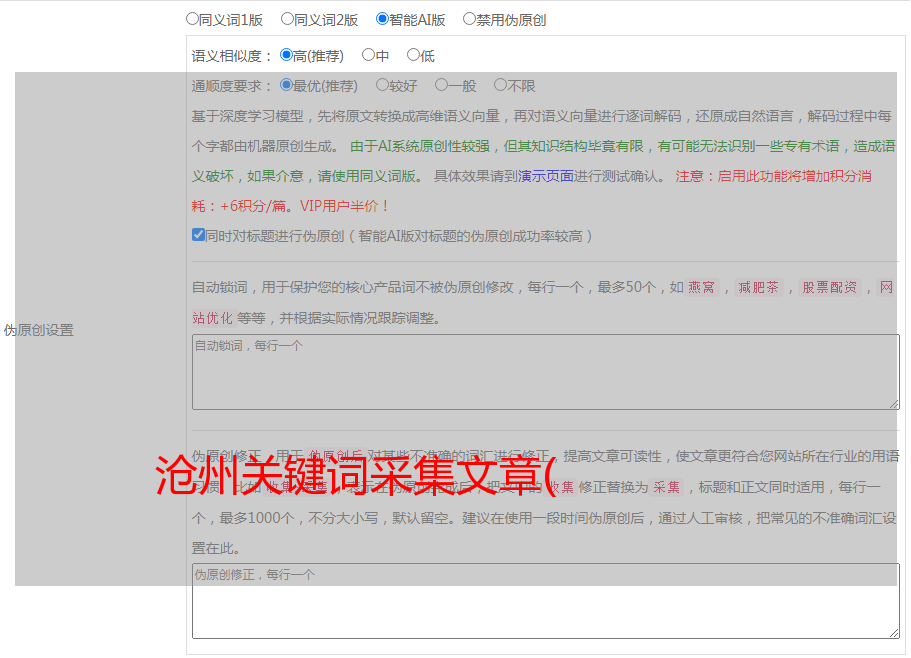
Task: Click into the 自动锁词 text area
Action: 545,372
